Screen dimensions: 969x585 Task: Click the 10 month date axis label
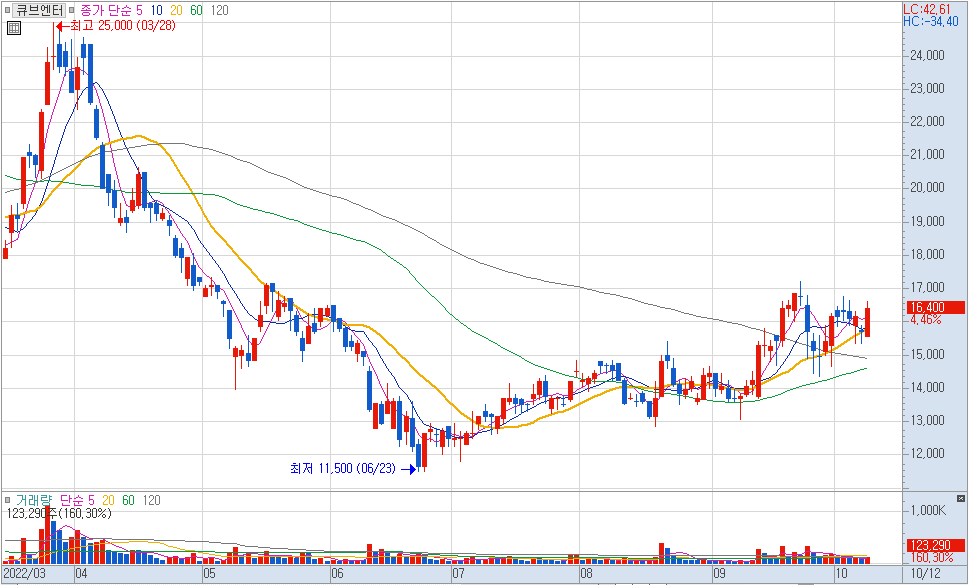tap(841, 573)
